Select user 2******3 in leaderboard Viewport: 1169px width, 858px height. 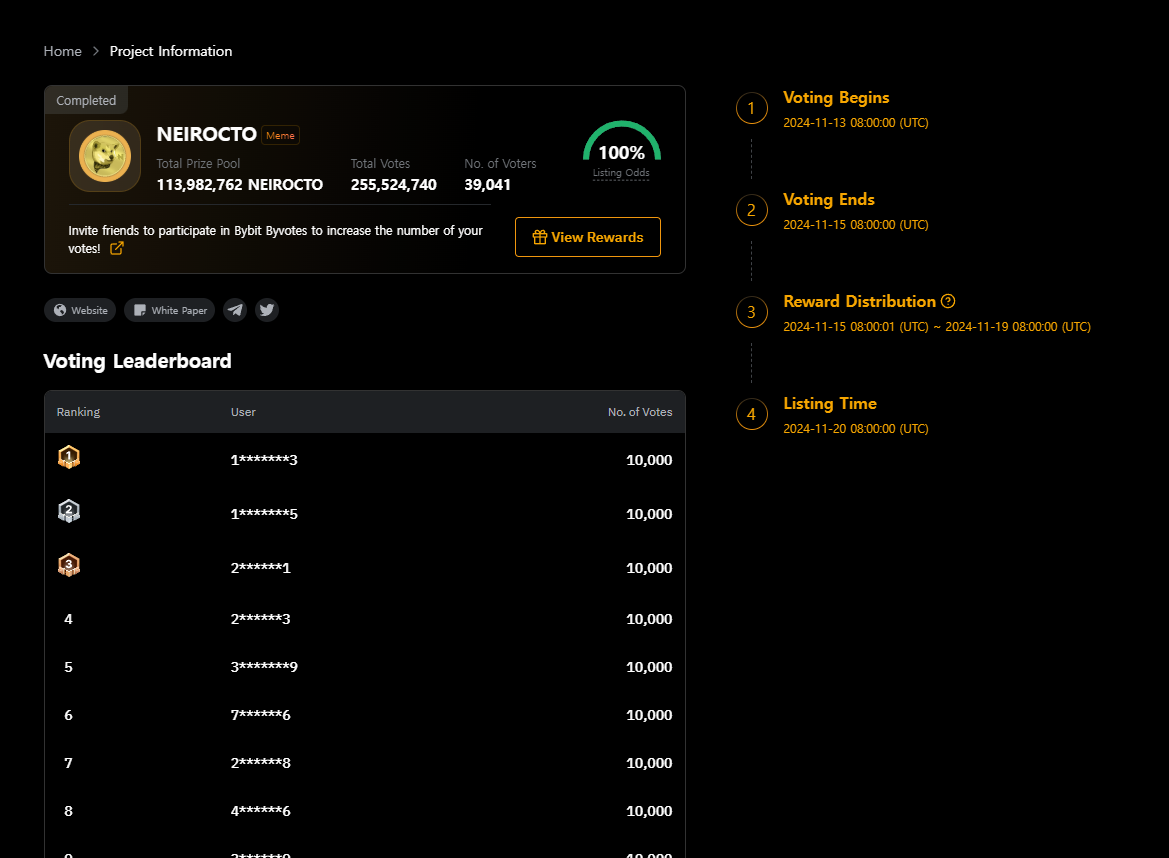point(260,619)
